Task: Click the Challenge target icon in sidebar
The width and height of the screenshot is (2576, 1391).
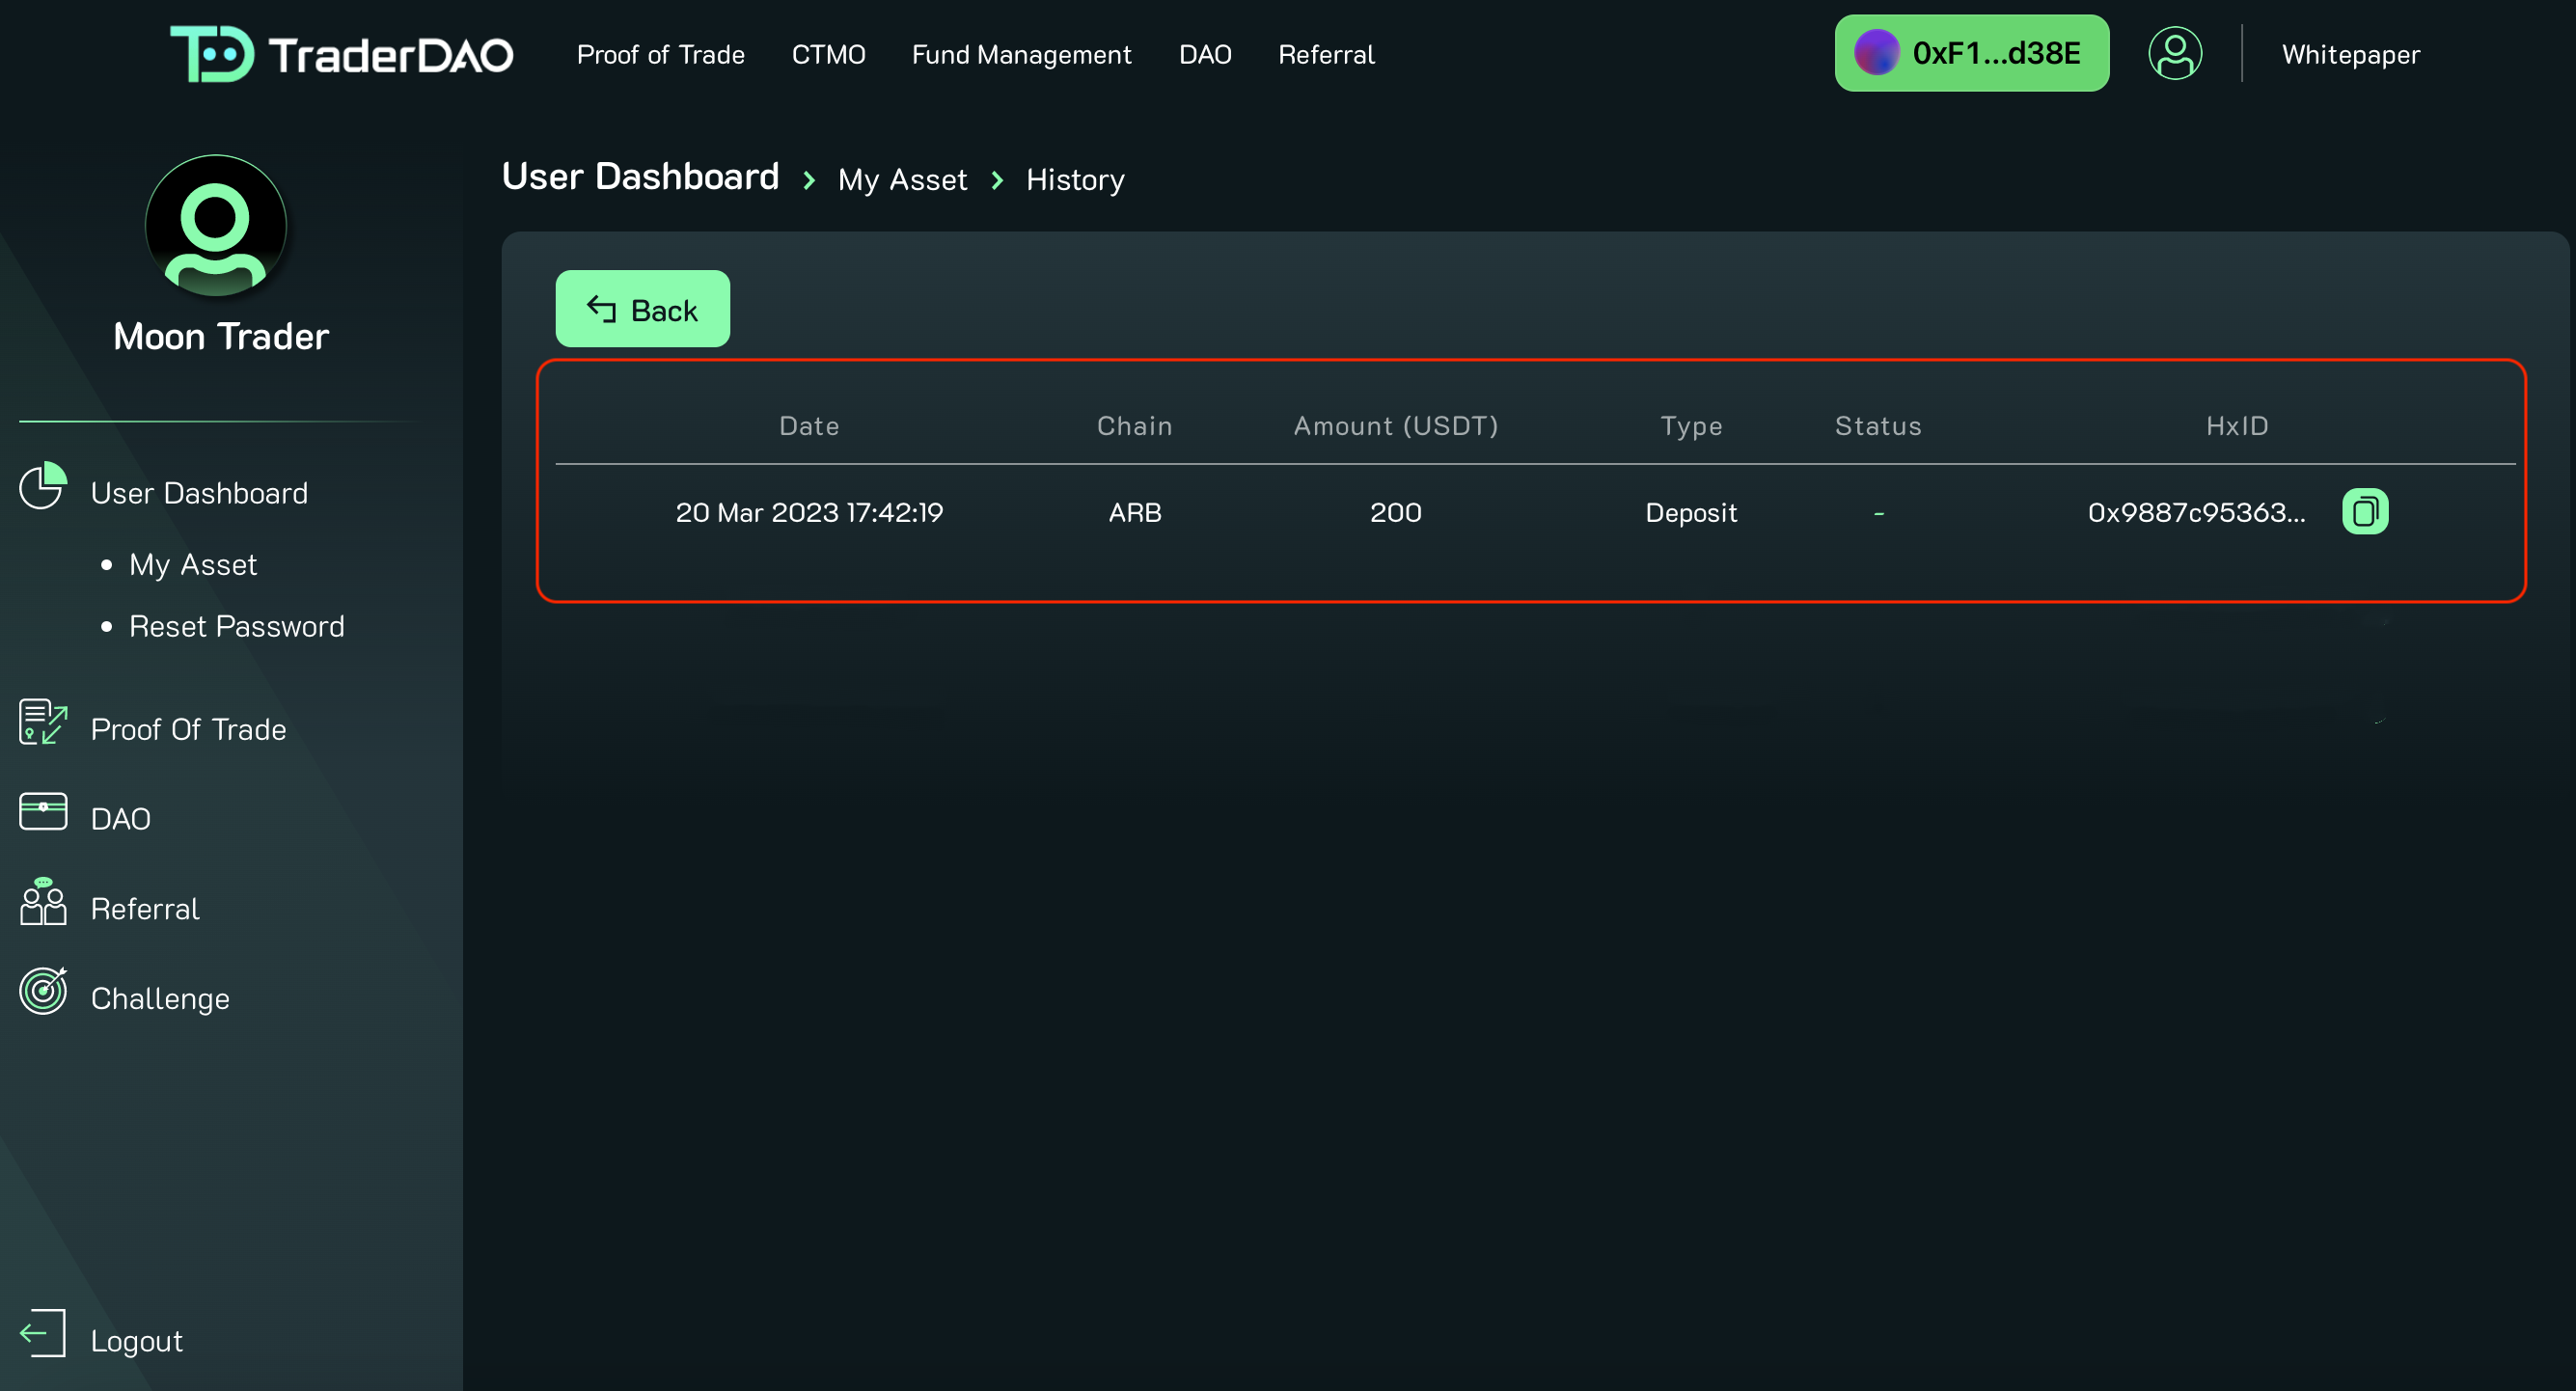Action: [43, 991]
